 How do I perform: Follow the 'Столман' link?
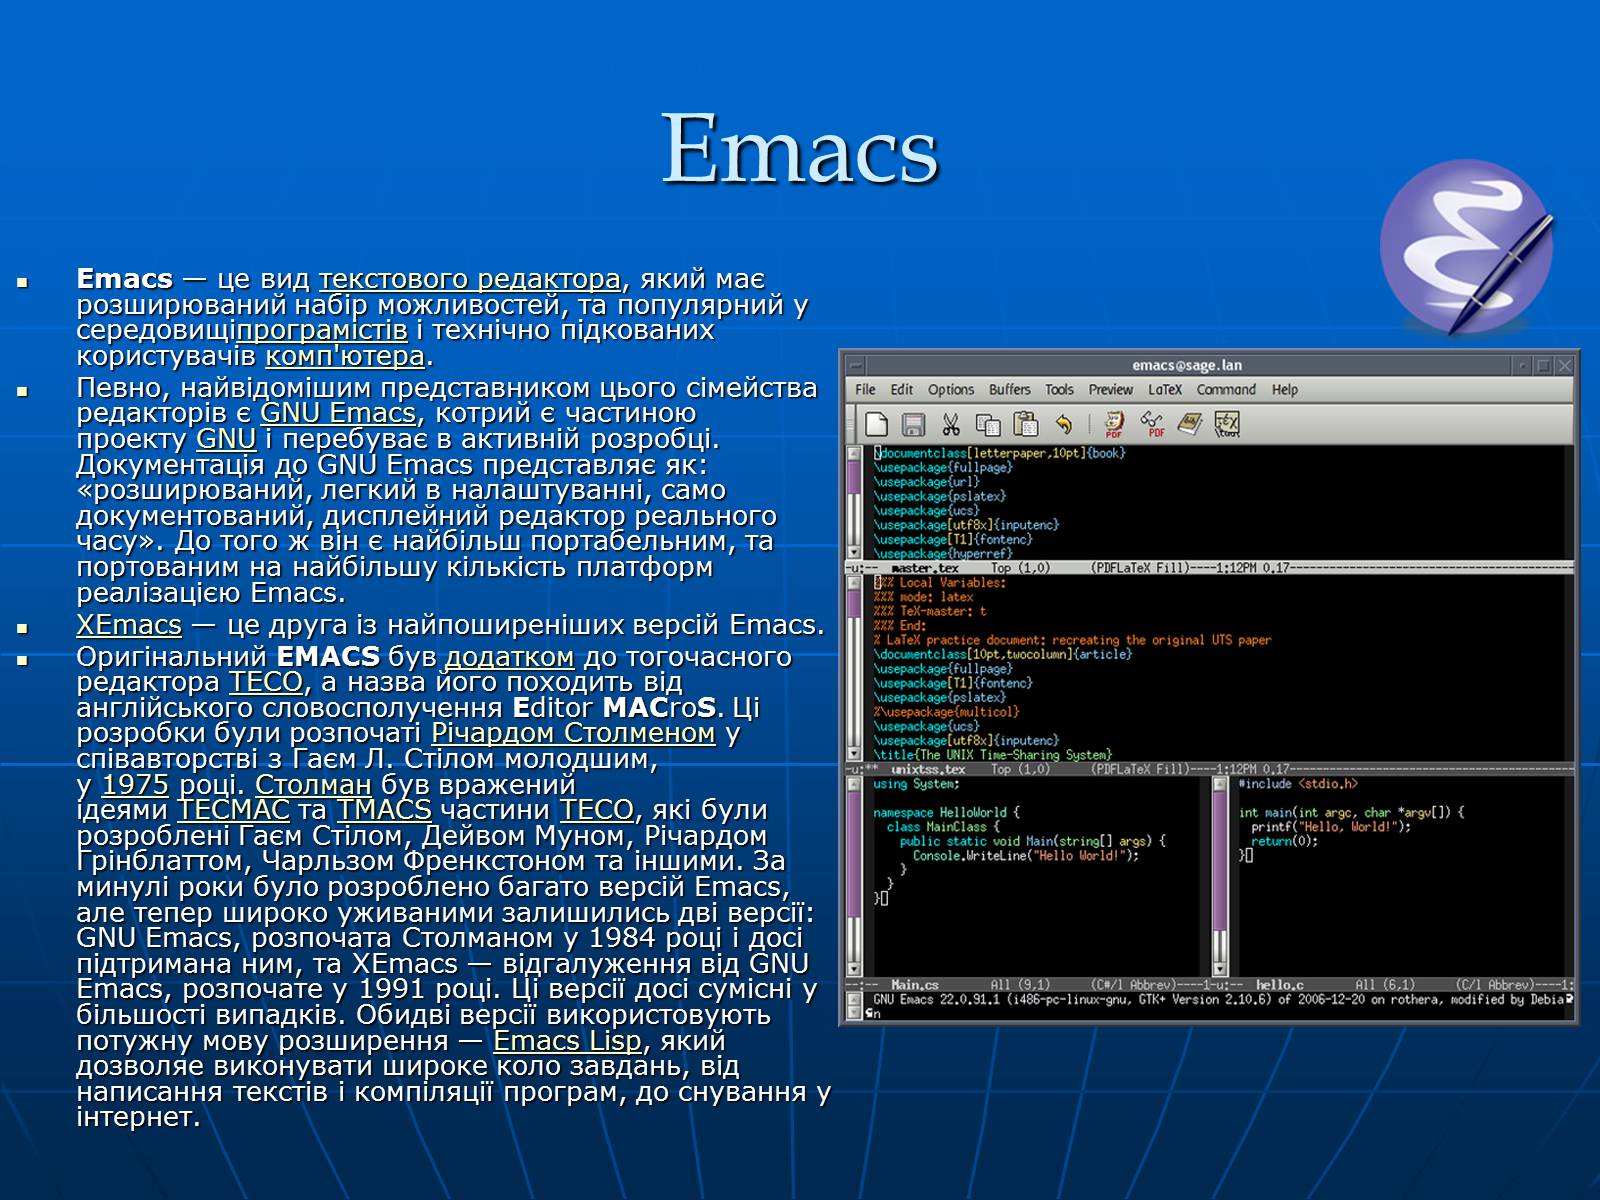[x=313, y=784]
